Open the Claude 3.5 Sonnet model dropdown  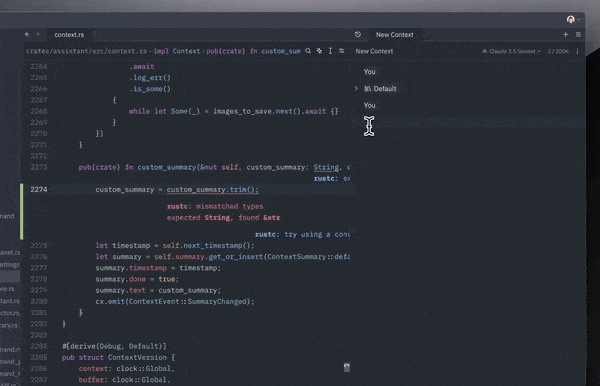(x=511, y=51)
